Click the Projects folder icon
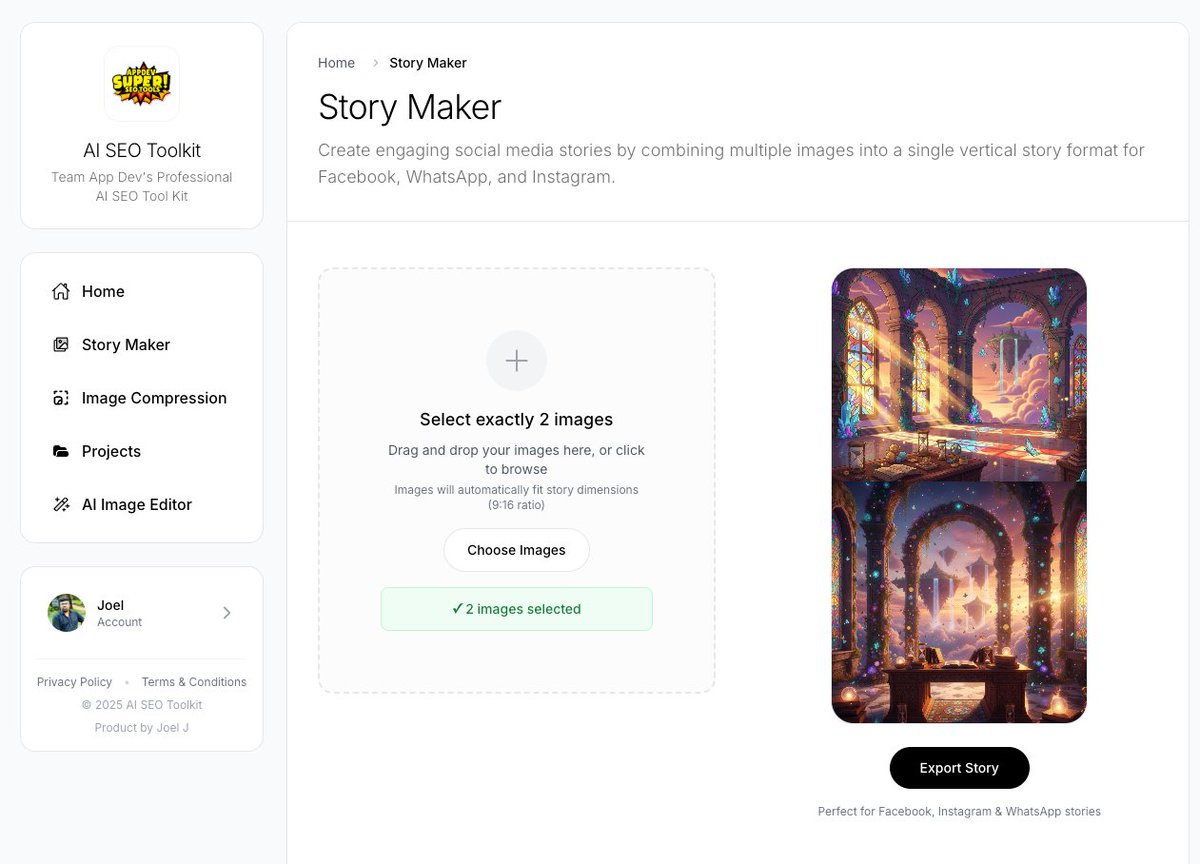This screenshot has width=1200, height=864. [60, 451]
